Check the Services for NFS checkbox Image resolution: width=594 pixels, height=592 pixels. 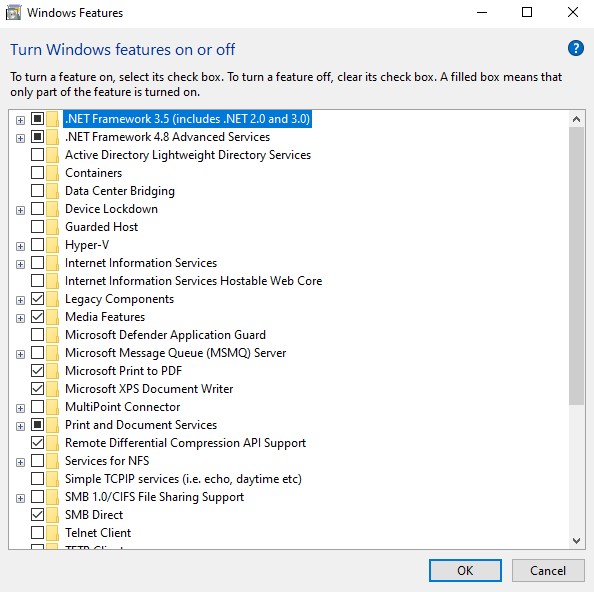tap(38, 460)
